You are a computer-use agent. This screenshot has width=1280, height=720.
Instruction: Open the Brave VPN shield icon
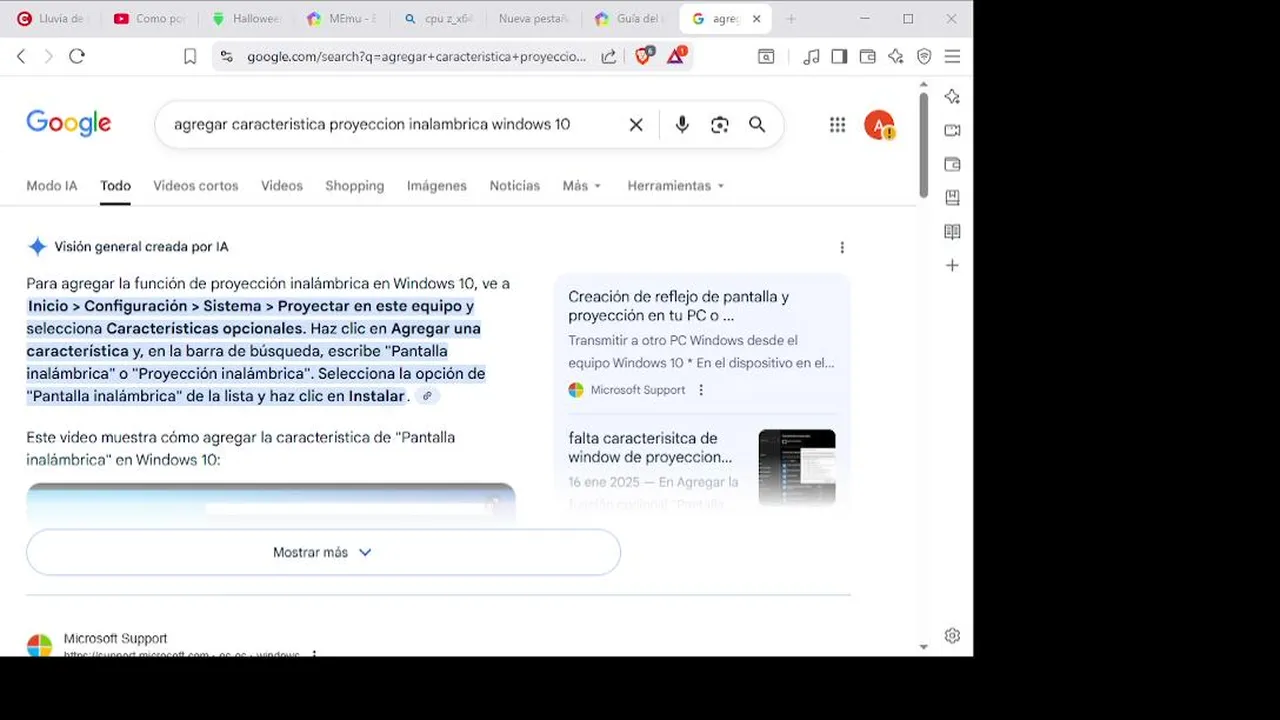(x=924, y=57)
